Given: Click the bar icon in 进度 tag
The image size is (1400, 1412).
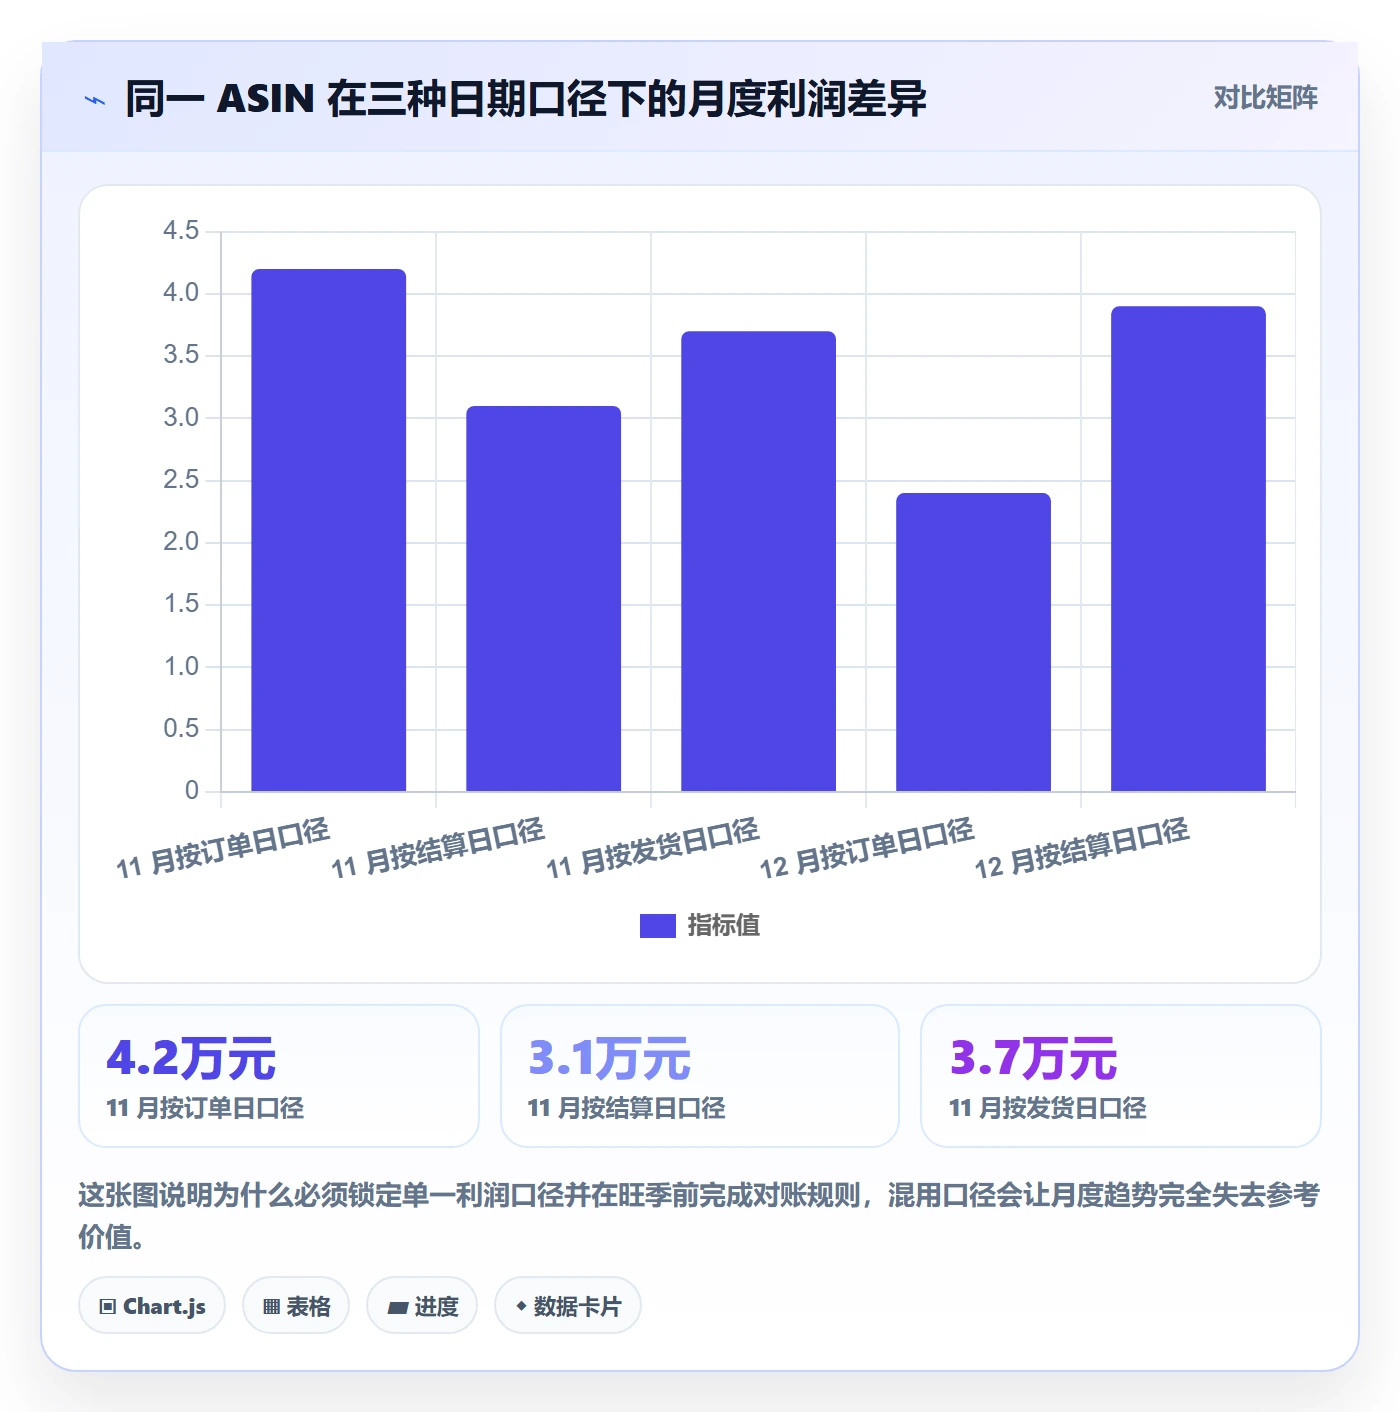Looking at the screenshot, I should tap(397, 1307).
